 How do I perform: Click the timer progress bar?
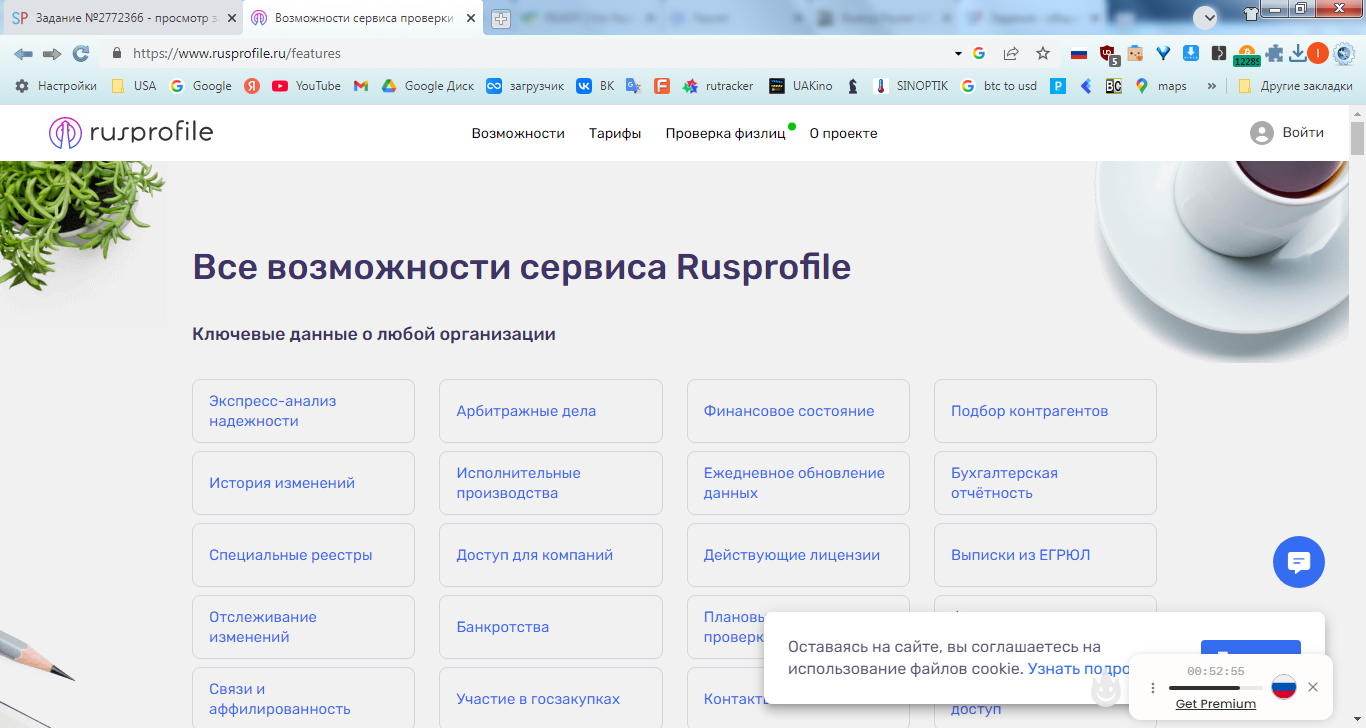[1216, 688]
